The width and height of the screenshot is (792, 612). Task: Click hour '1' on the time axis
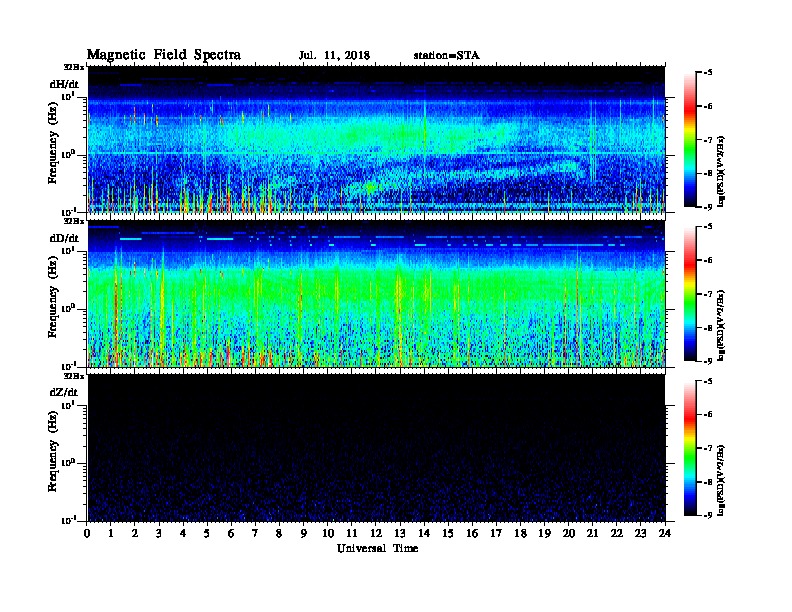pyautogui.click(x=111, y=534)
